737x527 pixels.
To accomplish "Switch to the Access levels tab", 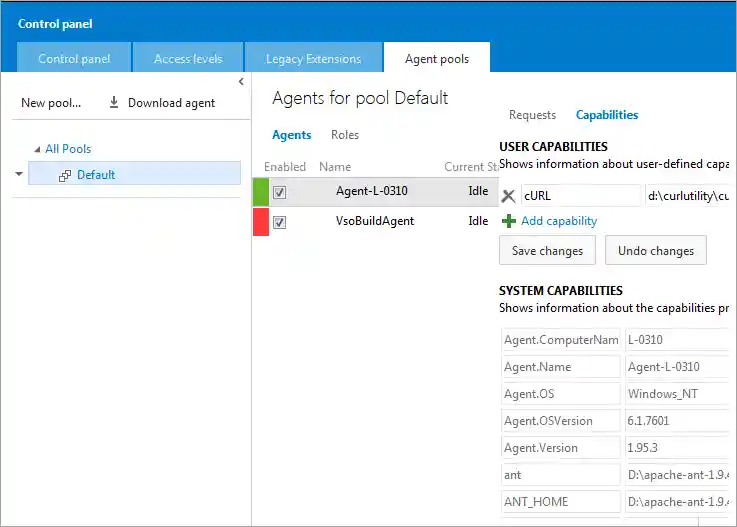I will pos(188,59).
